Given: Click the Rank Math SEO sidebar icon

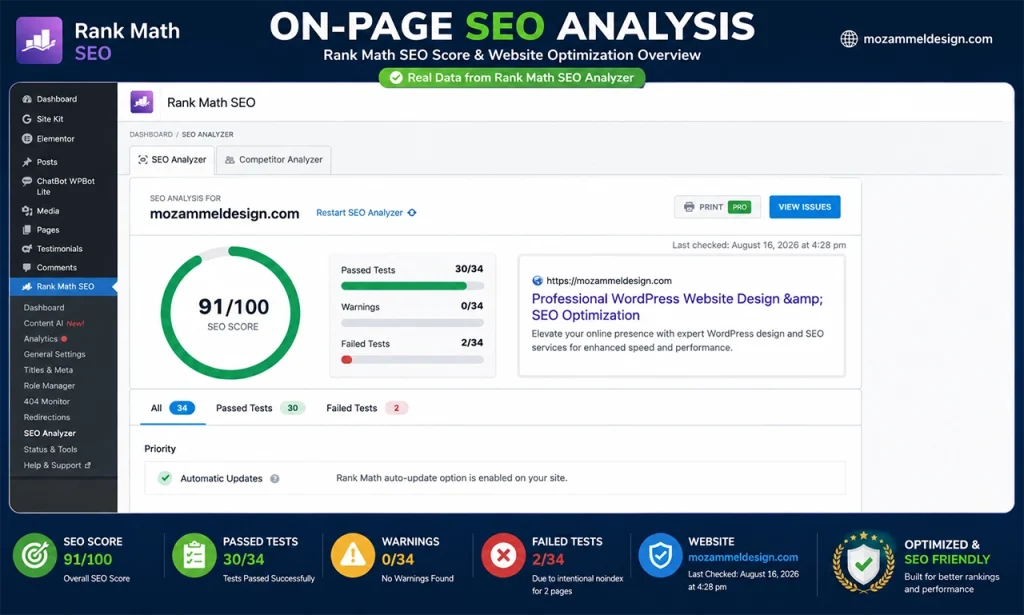Looking at the screenshot, I should (27, 287).
